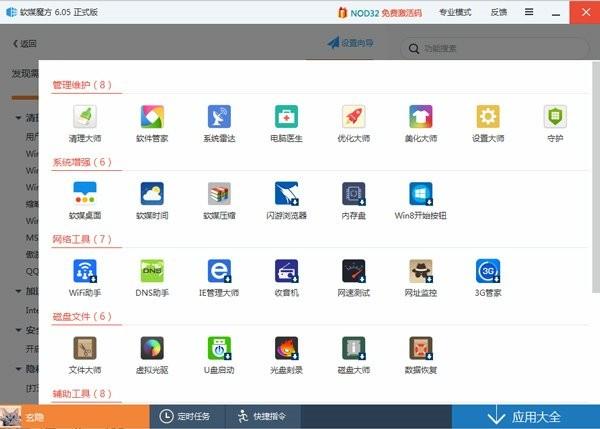Open 软媒压缩 archive tool

click(219, 201)
